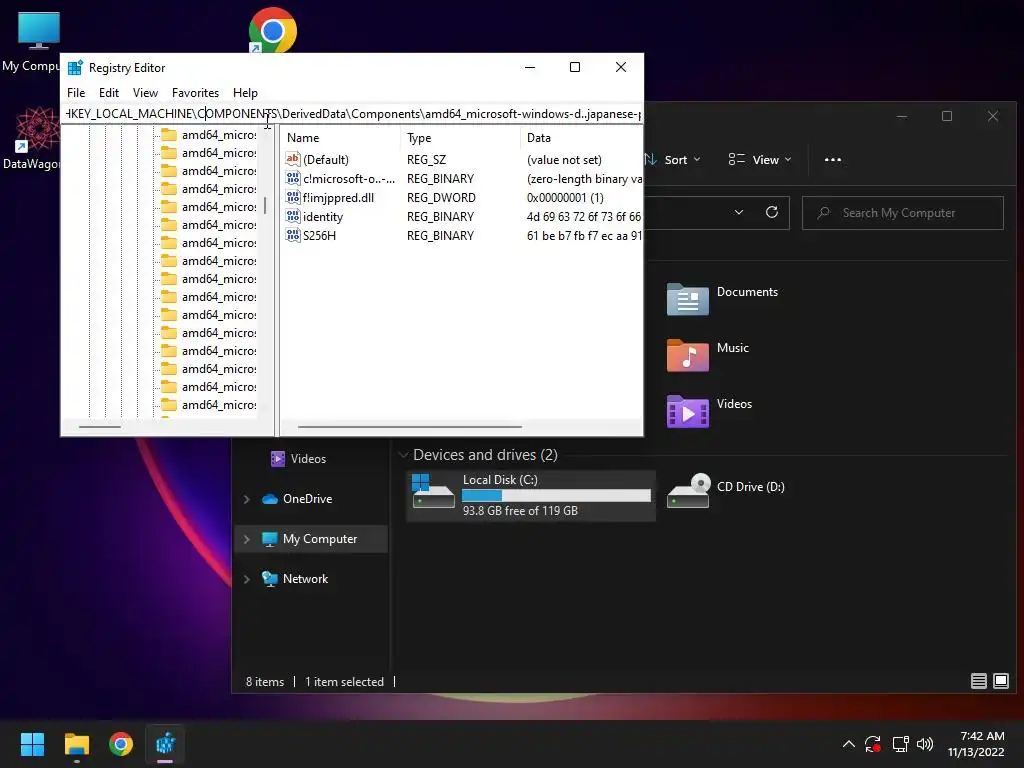The image size is (1024, 768).
Task: Select the c!microsoft-o..-... binary value
Action: coord(349,178)
